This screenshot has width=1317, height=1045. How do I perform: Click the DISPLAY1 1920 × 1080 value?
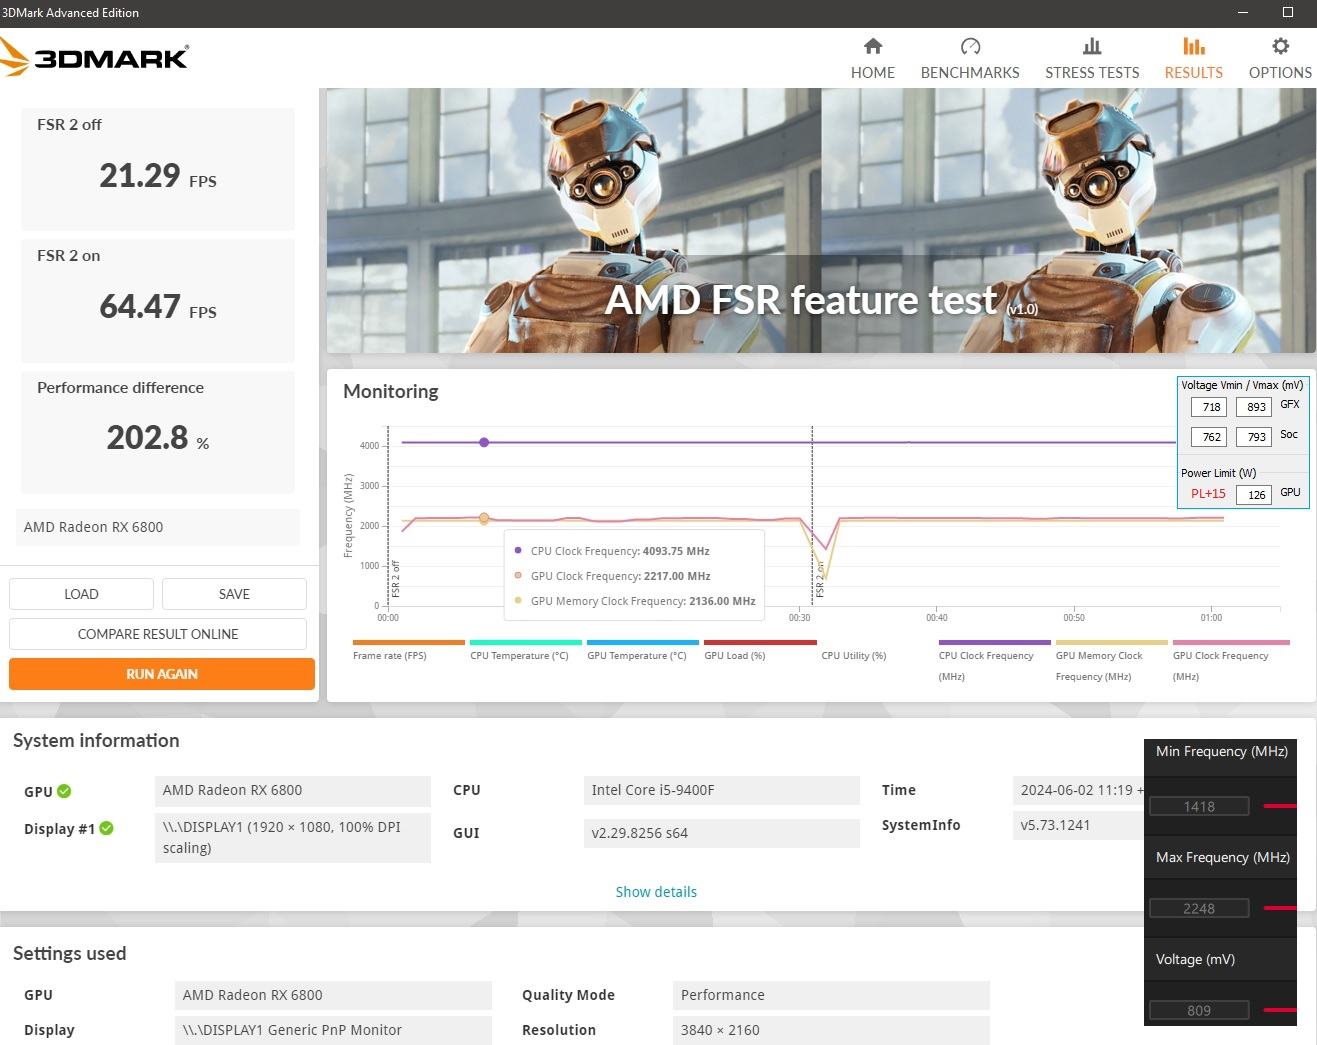click(293, 837)
